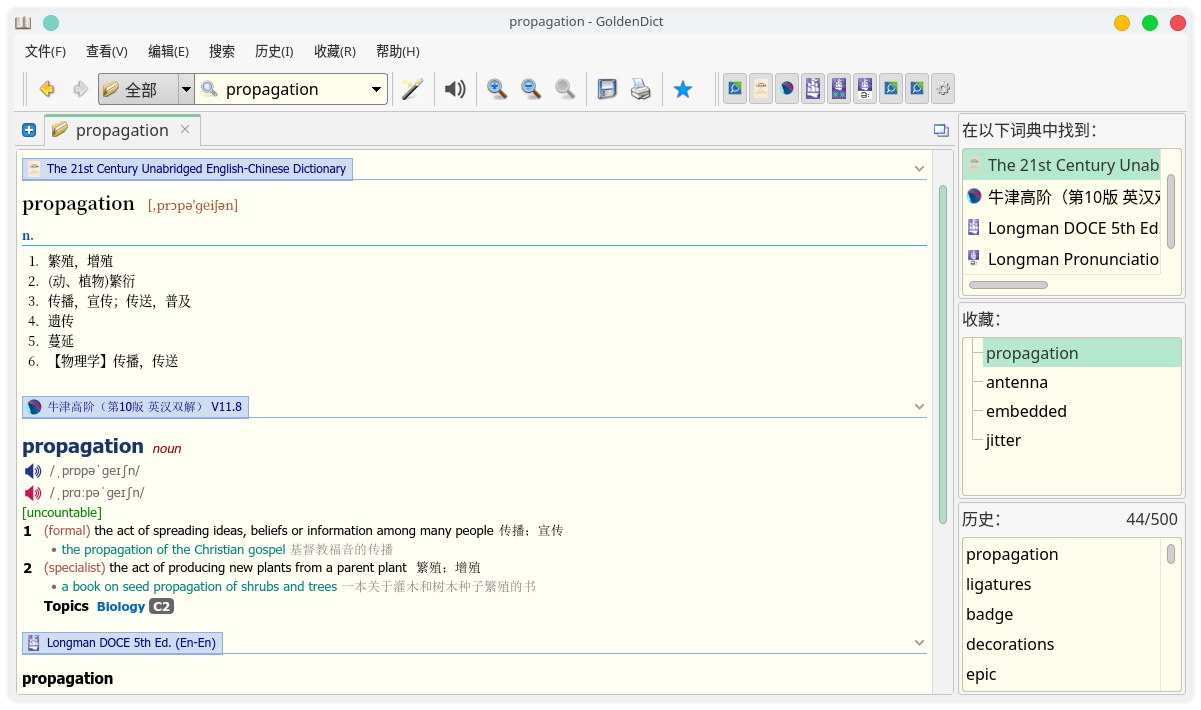Screen dimensions: 1201x710
Task: Open the search box history dropdown arrow
Action: click(377, 89)
